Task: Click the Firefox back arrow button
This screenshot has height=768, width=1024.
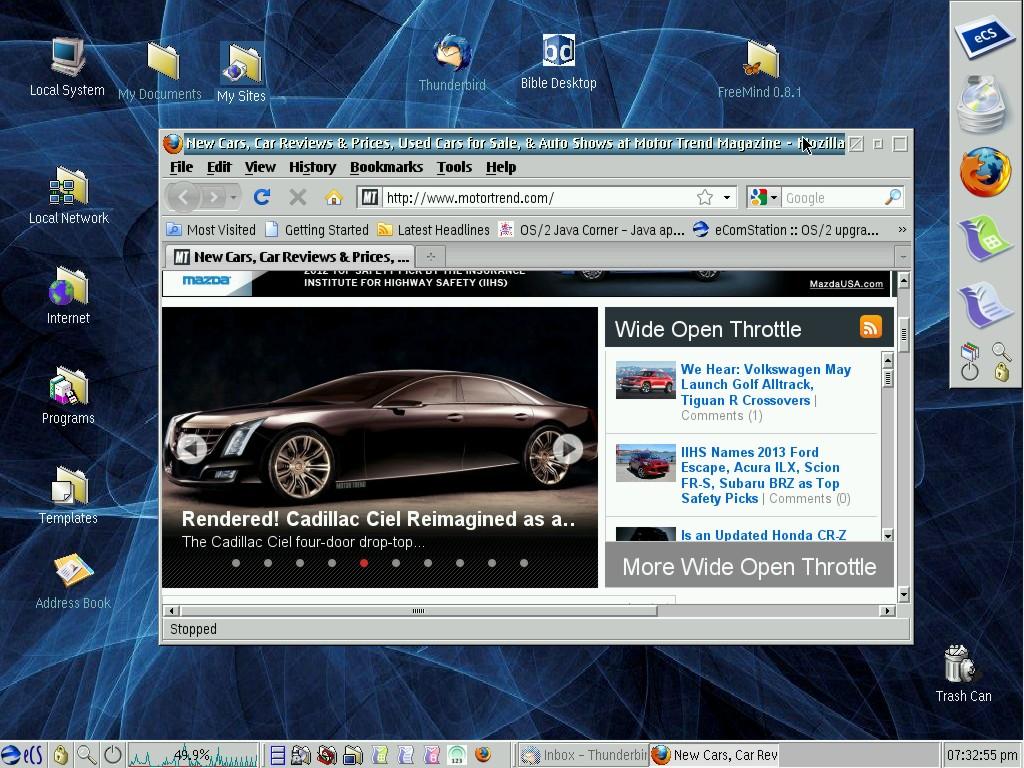Action: (x=184, y=197)
